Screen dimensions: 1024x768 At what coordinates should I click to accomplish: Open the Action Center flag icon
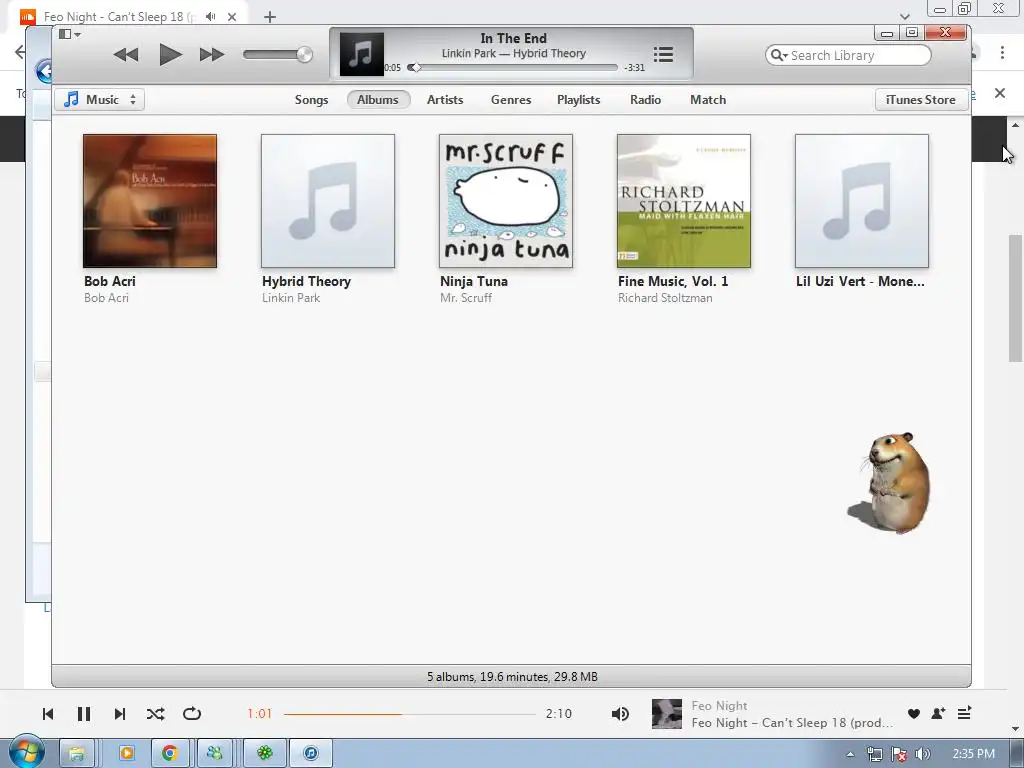pyautogui.click(x=899, y=755)
